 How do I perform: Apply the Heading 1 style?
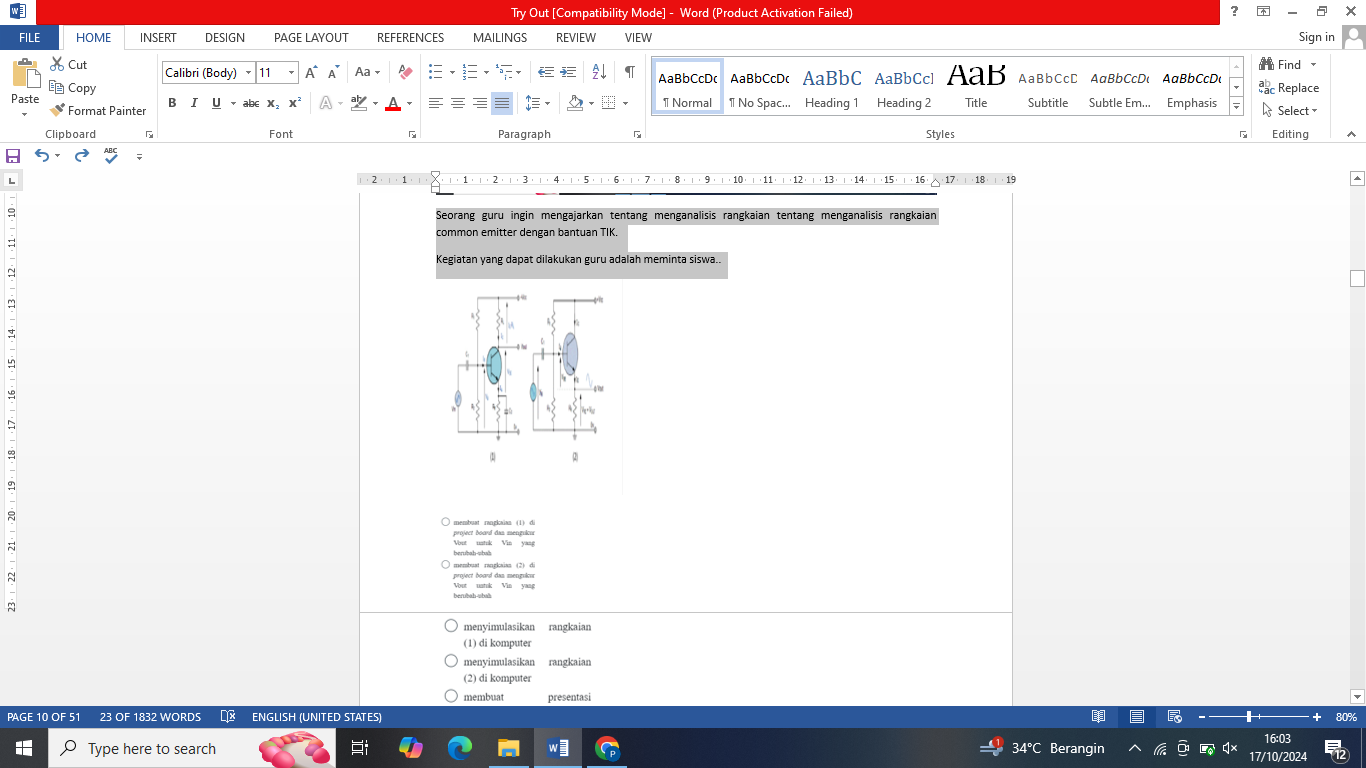pos(832,87)
